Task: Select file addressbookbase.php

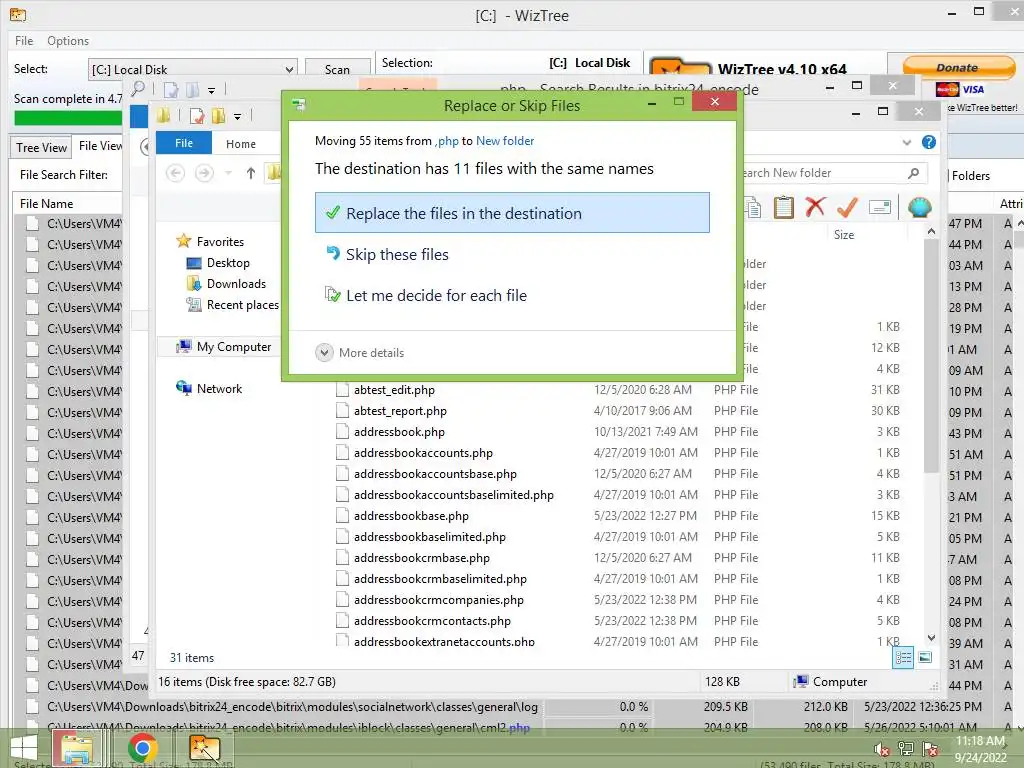Action: click(411, 515)
